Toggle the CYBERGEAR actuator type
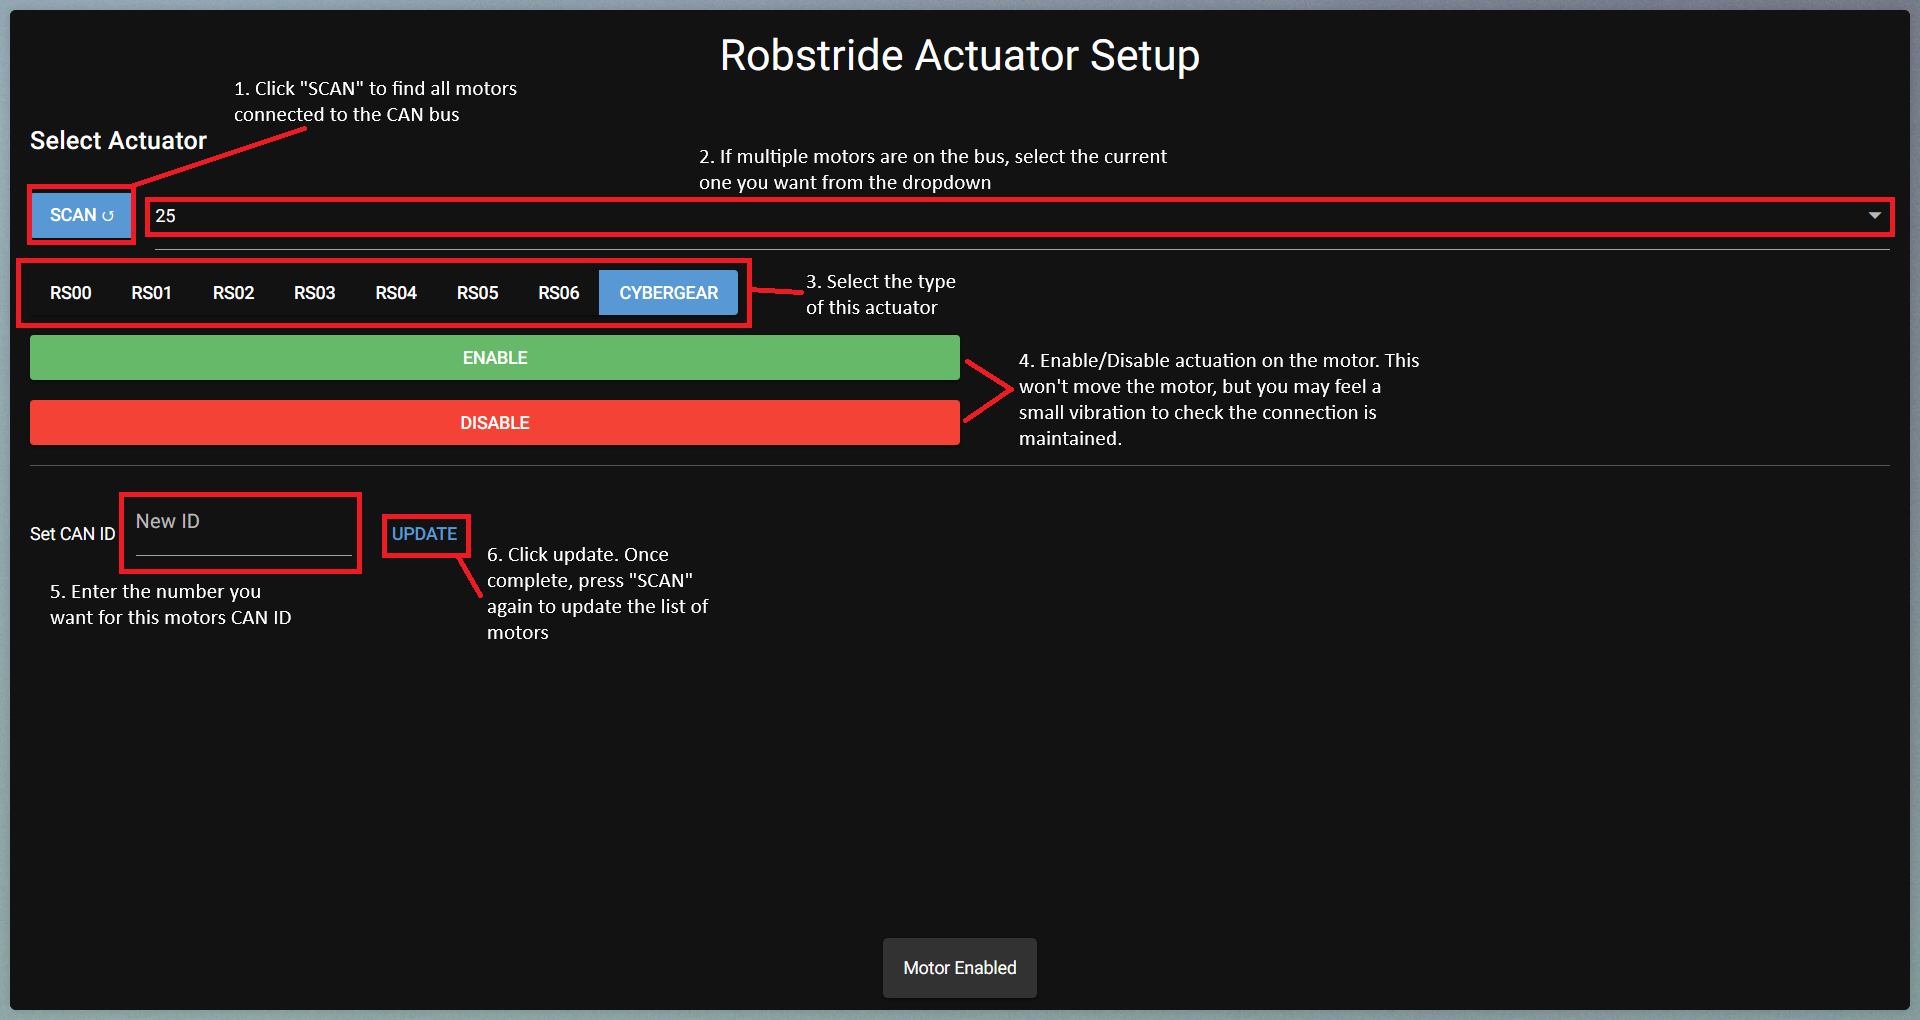 [668, 293]
